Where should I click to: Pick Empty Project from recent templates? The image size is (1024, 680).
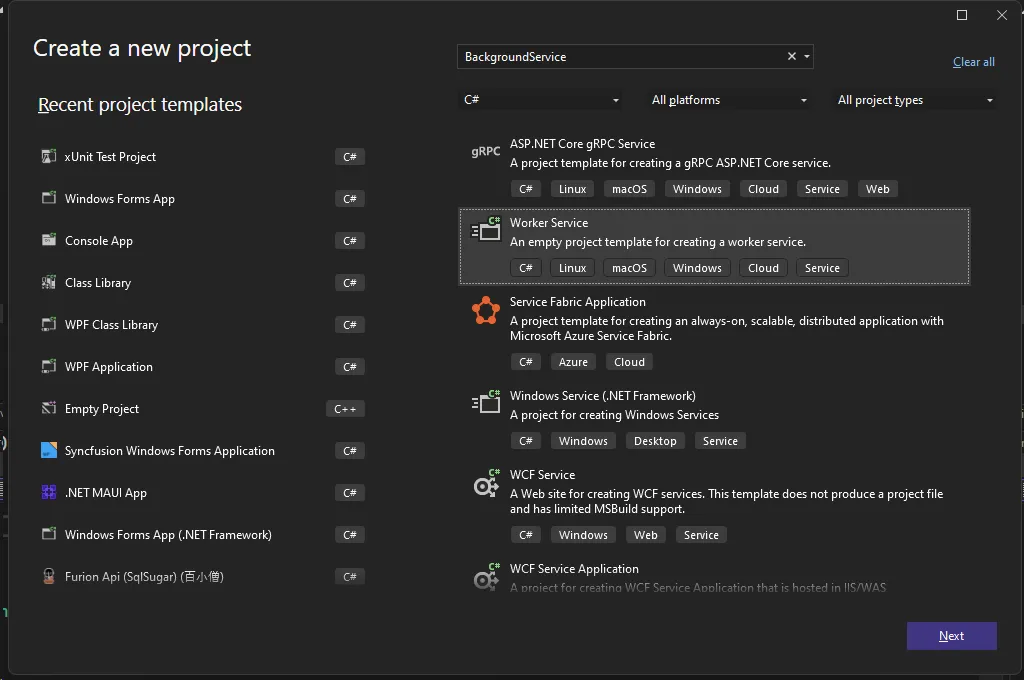click(102, 409)
